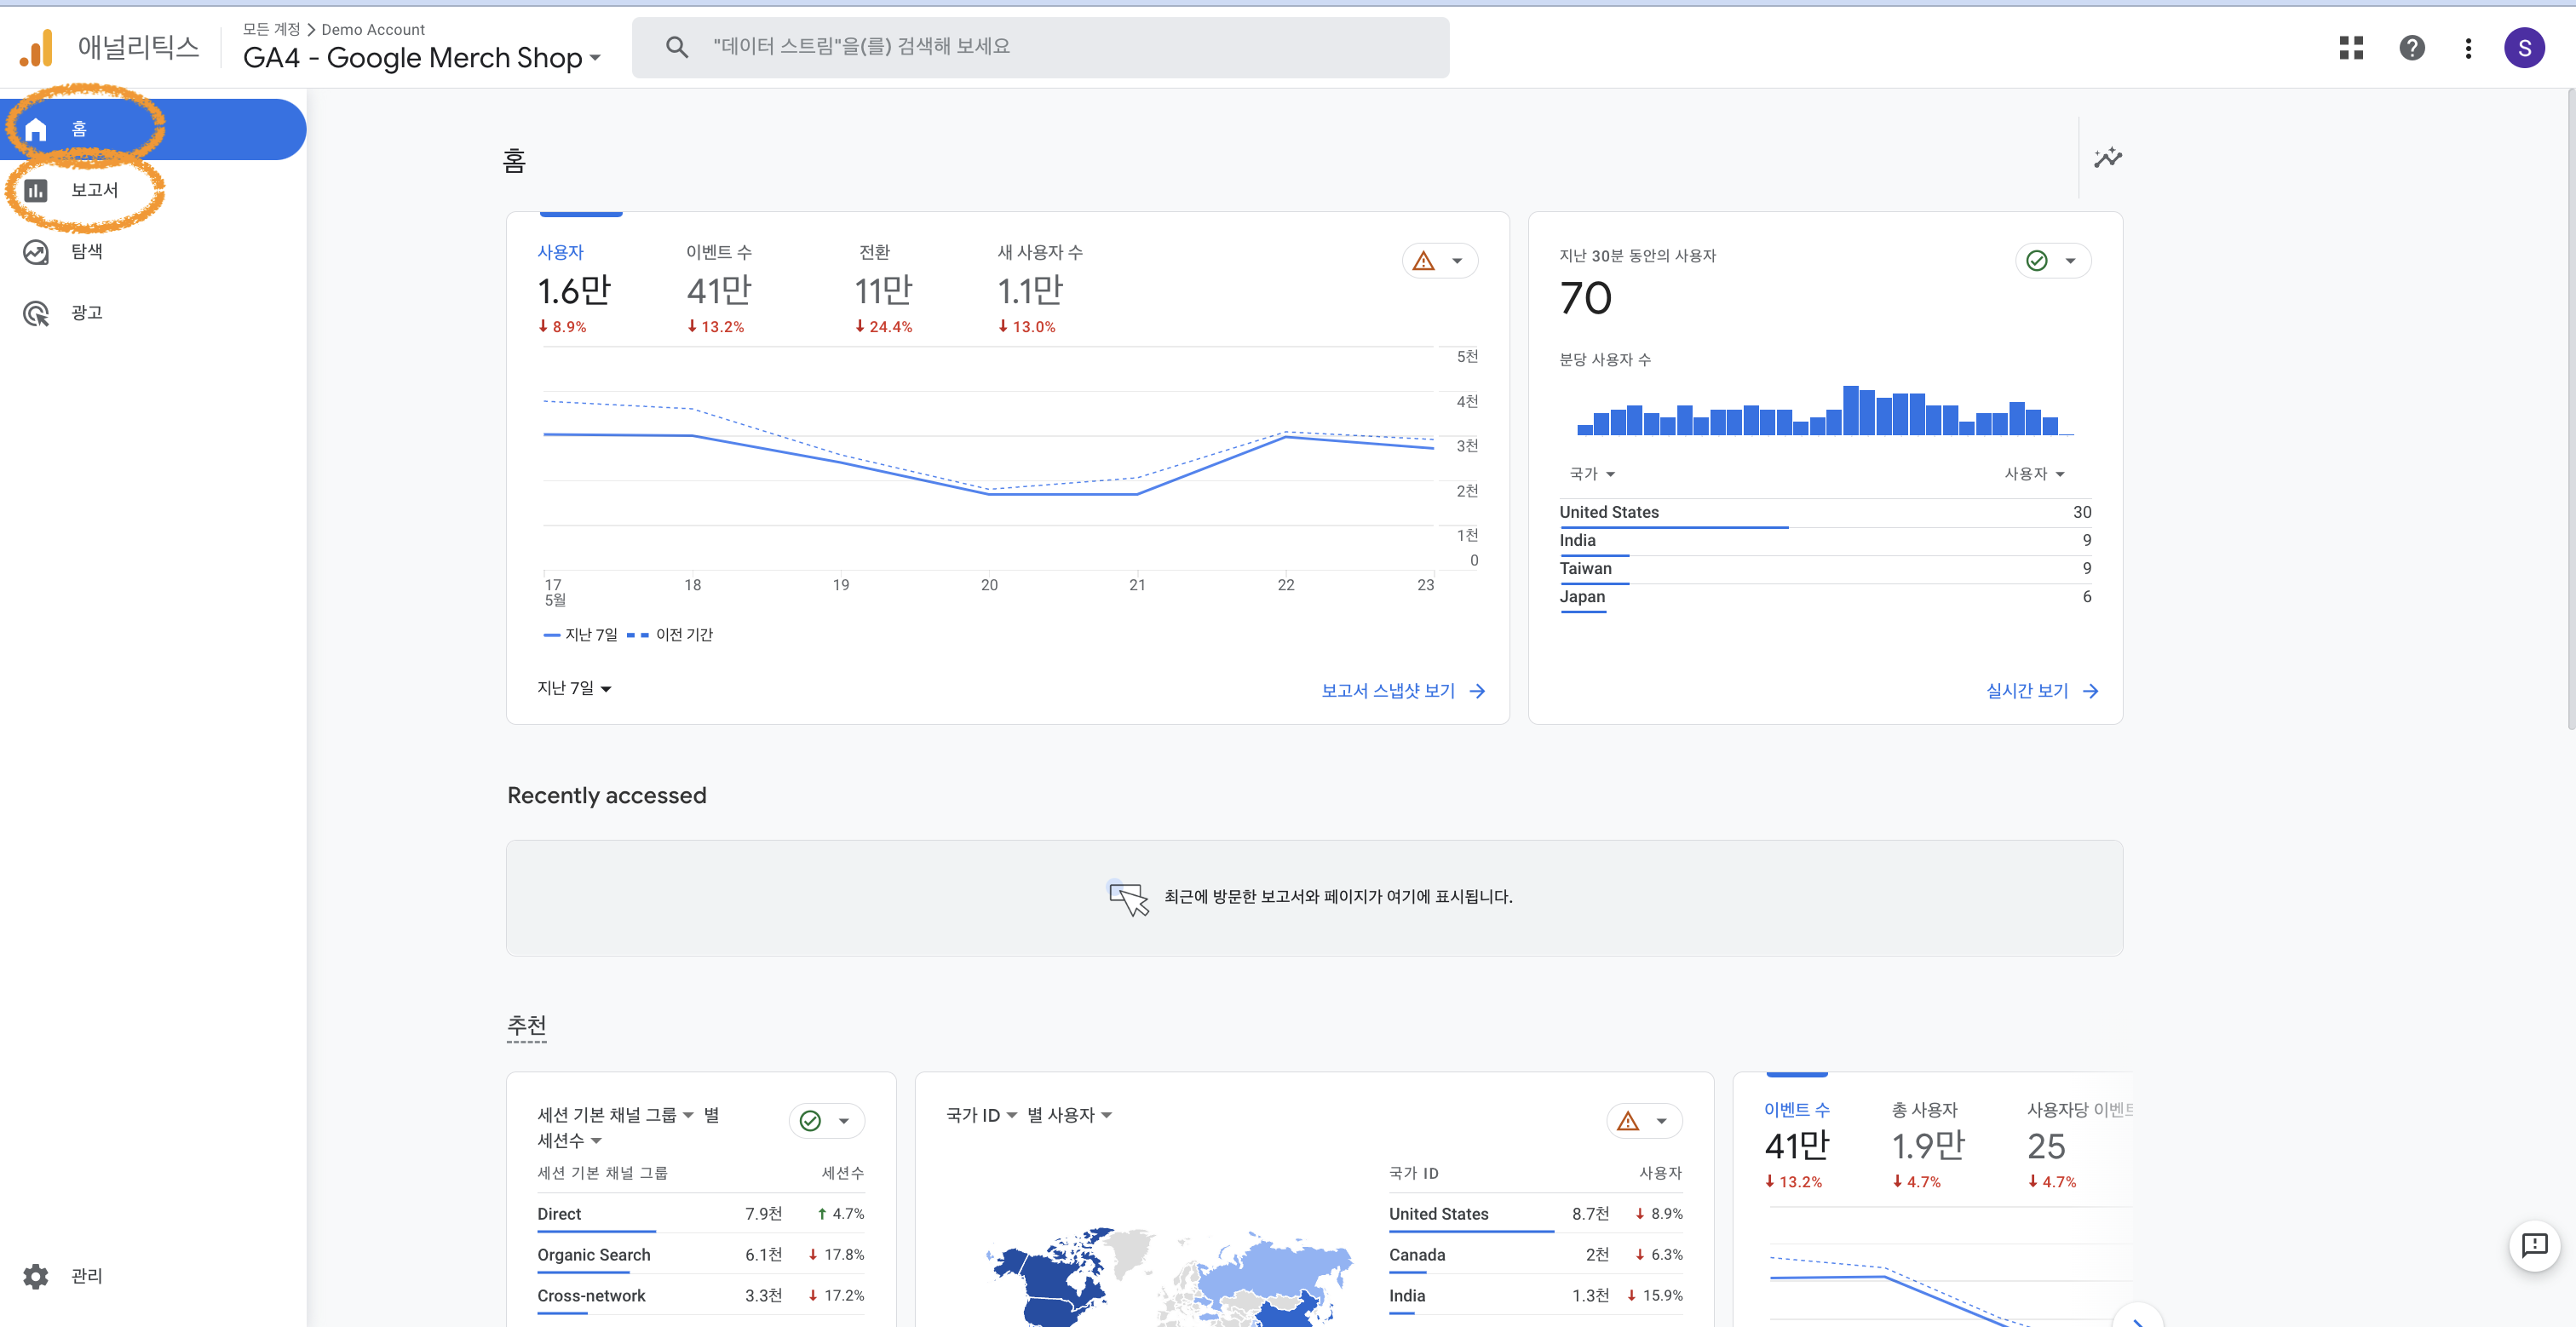Open the Insights sparkline icon
The image size is (2576, 1327).
pyautogui.click(x=2107, y=158)
